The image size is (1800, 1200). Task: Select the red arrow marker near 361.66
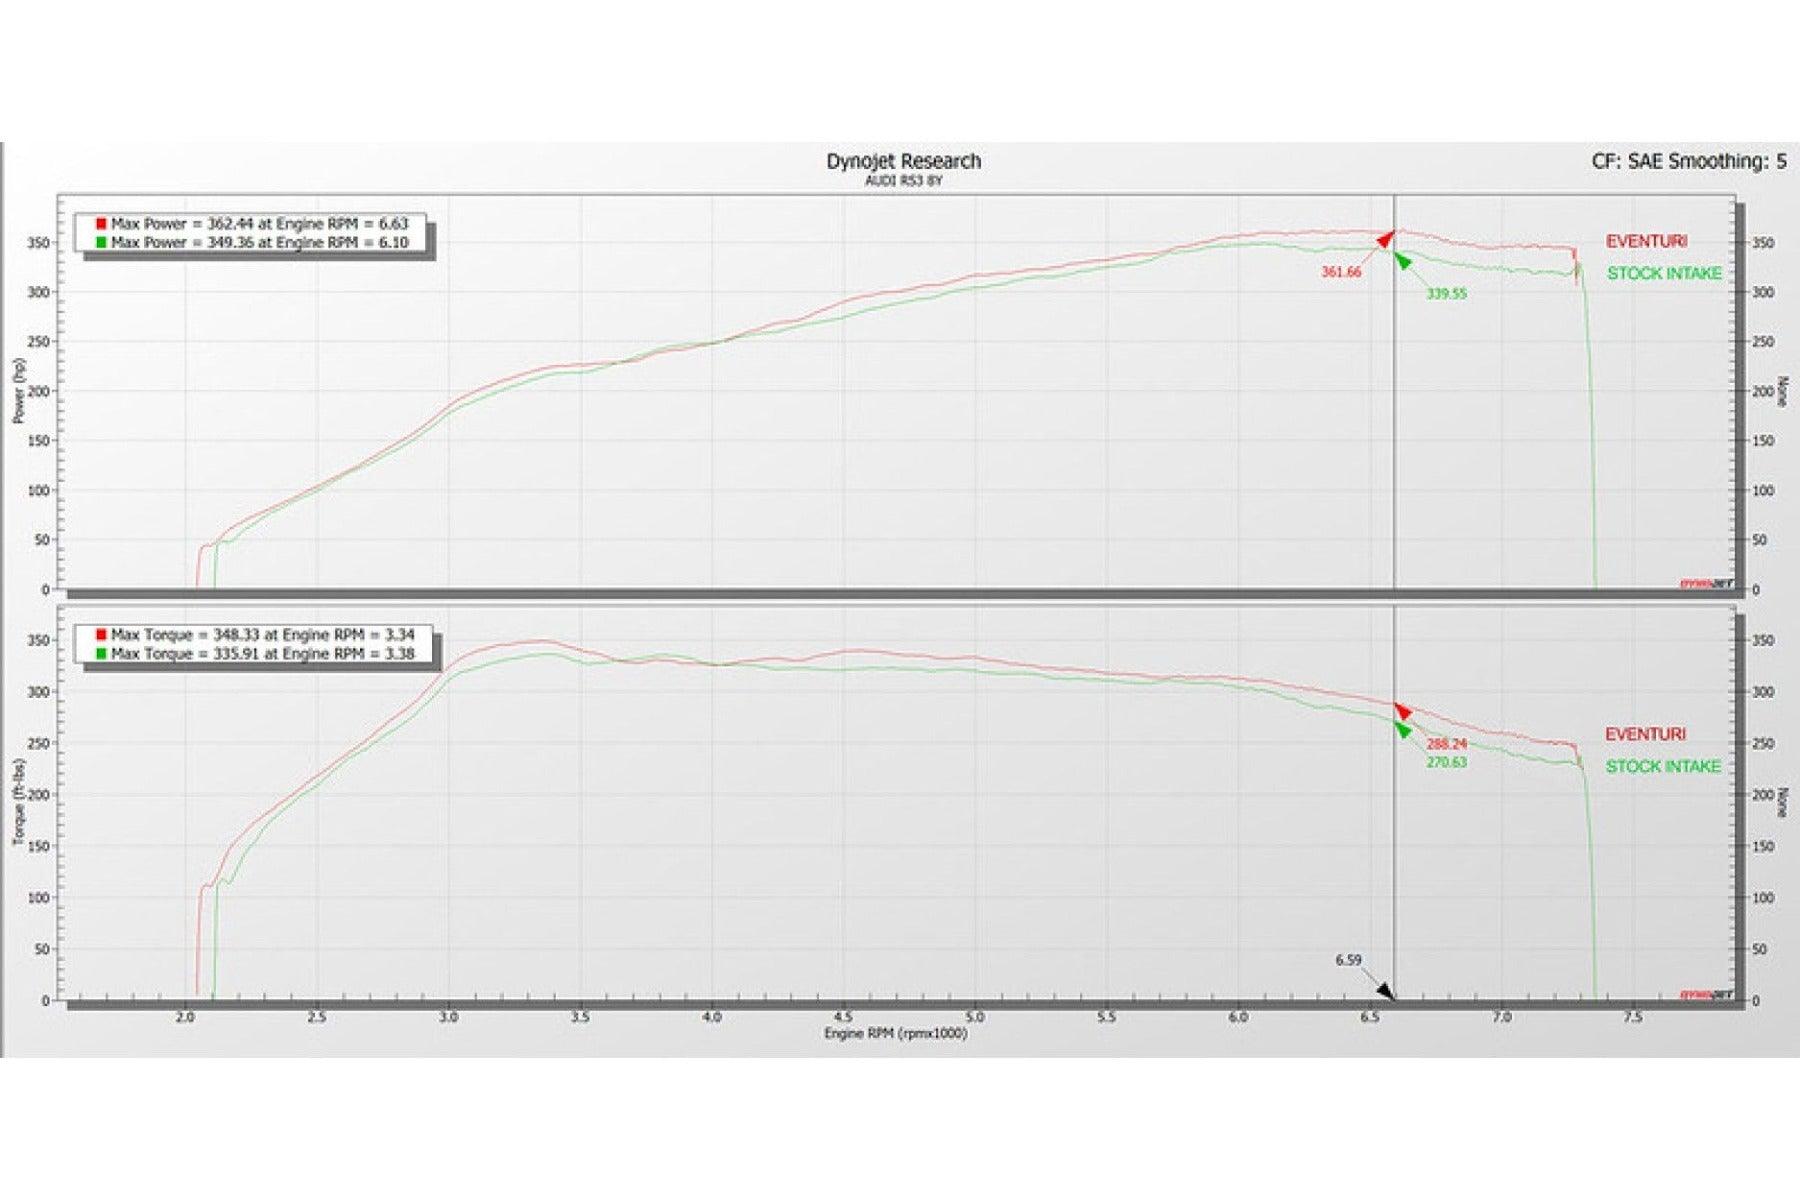pyautogui.click(x=1385, y=239)
